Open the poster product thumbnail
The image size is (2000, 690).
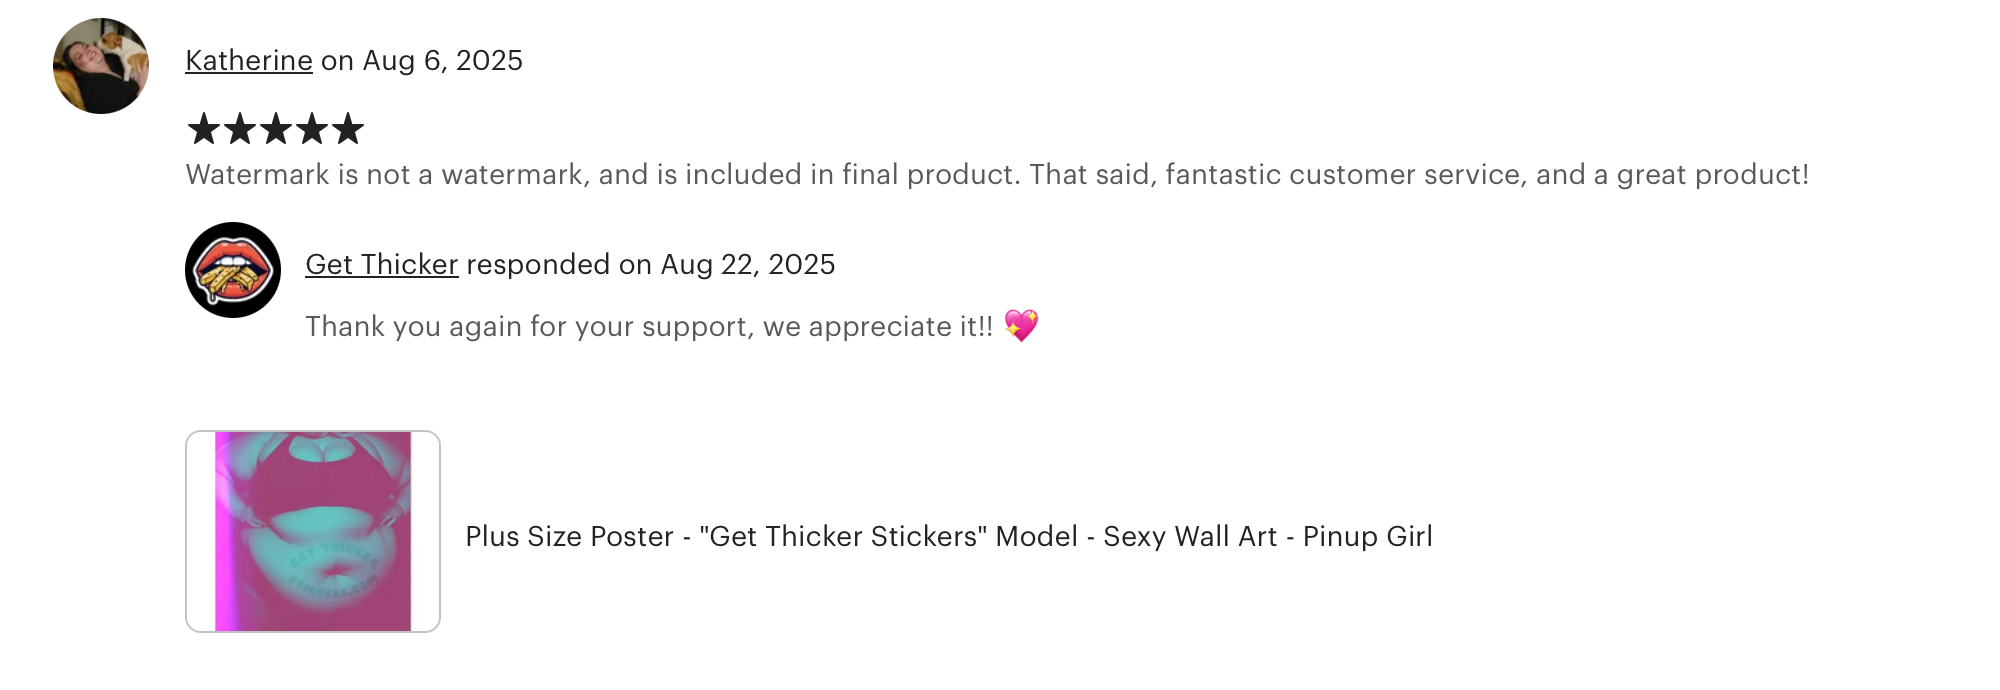(x=313, y=532)
